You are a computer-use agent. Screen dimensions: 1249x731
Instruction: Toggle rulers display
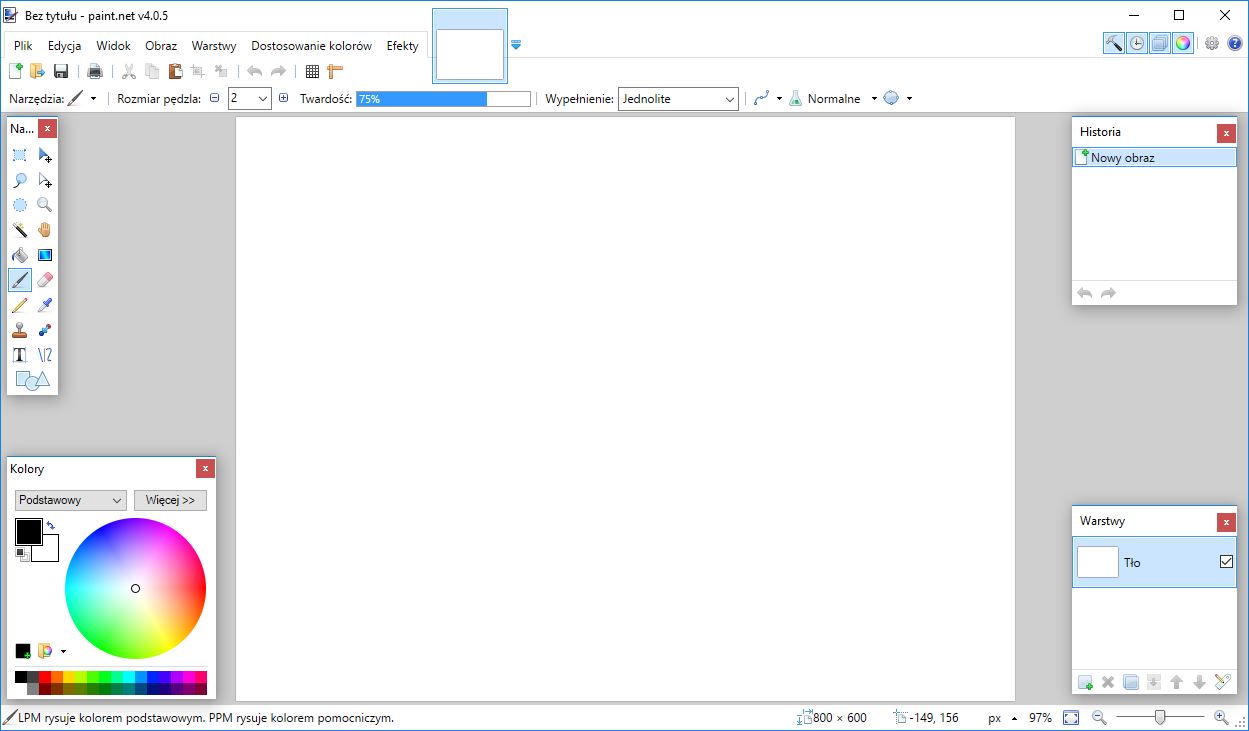click(335, 71)
